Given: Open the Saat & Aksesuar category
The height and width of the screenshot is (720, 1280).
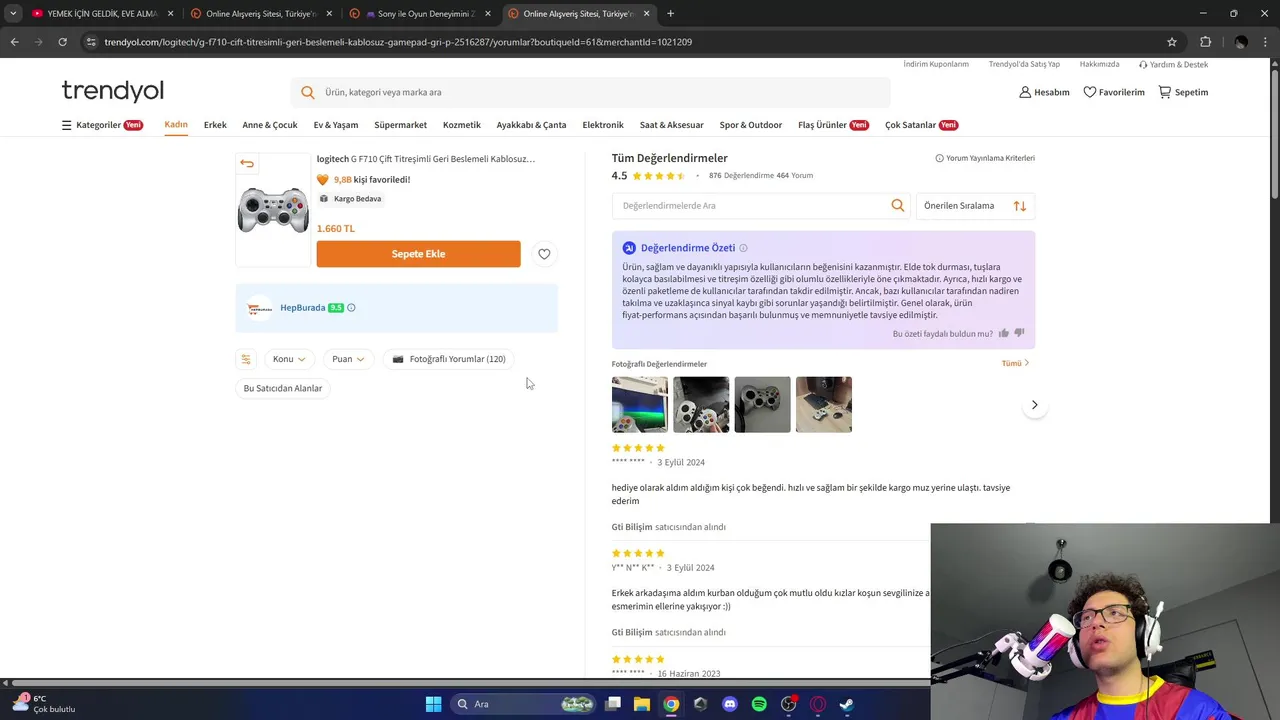Looking at the screenshot, I should [672, 125].
